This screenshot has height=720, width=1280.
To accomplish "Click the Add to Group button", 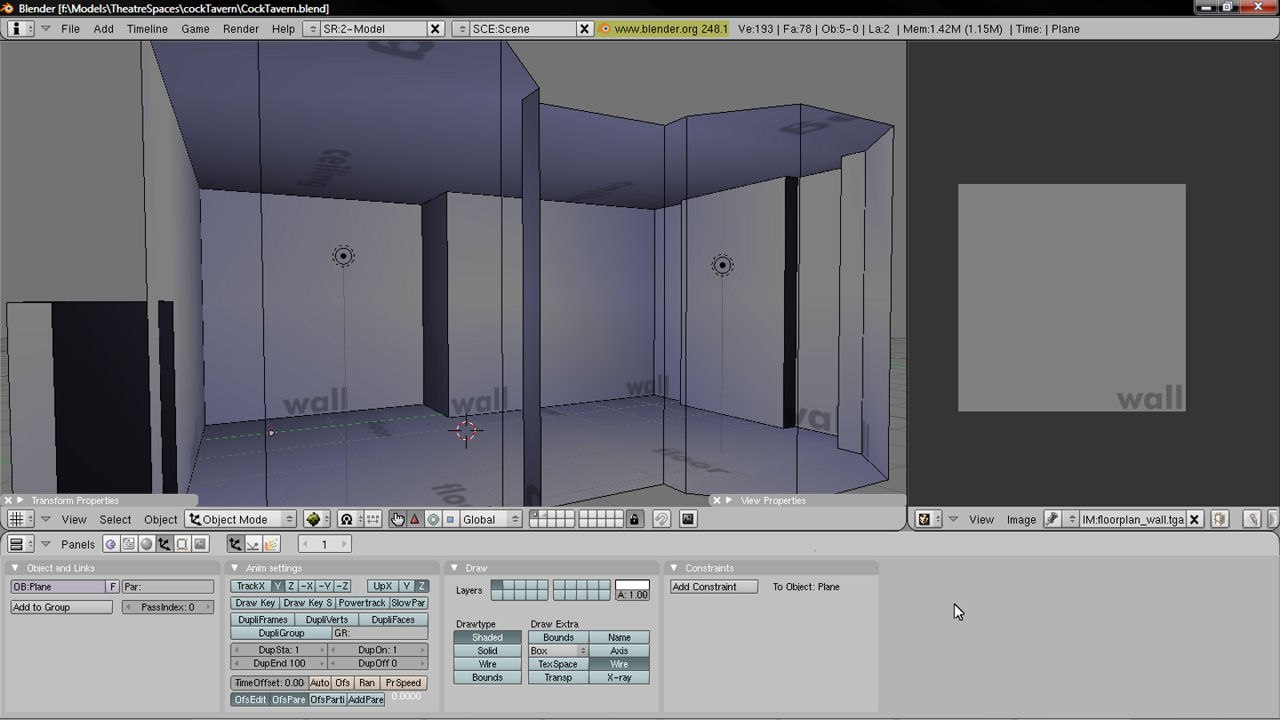I will (x=62, y=607).
